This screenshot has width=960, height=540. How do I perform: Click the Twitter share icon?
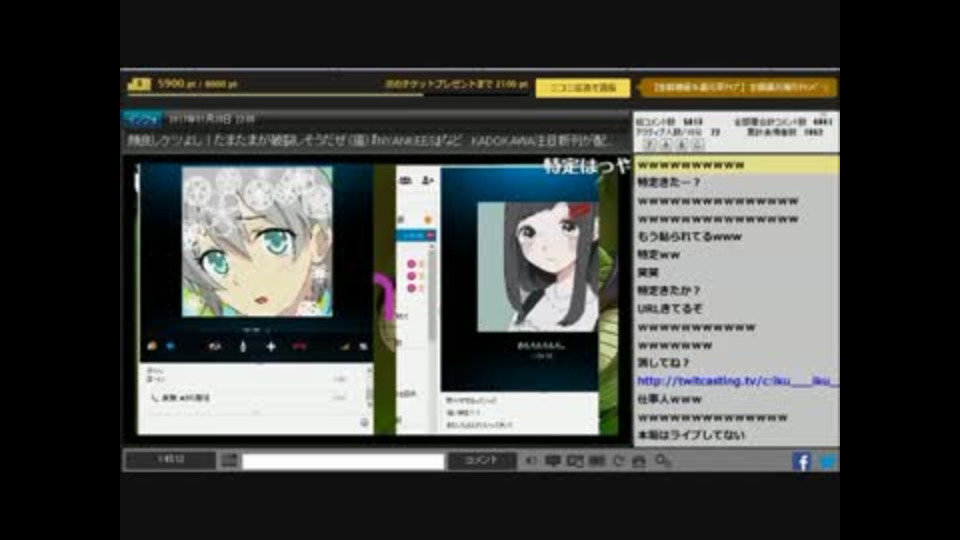tap(828, 461)
